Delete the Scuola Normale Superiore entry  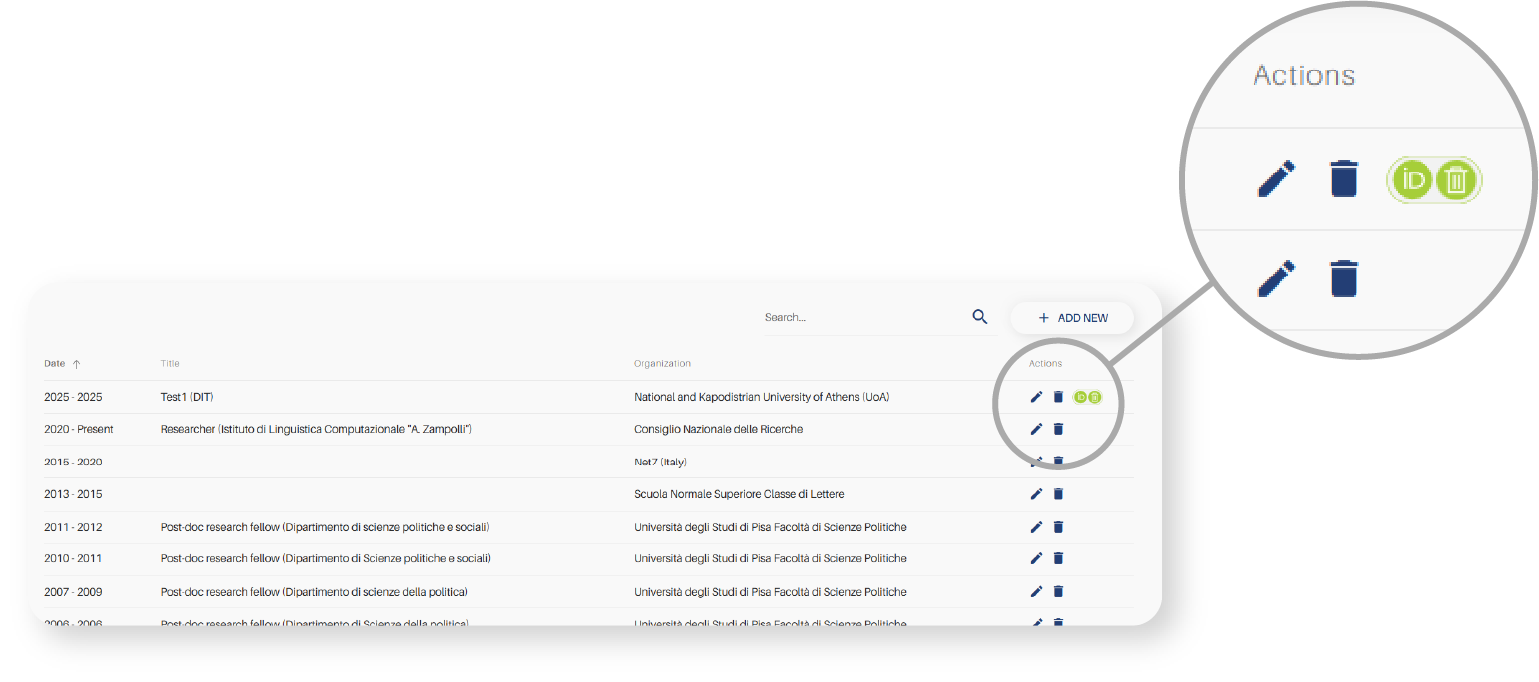(x=1058, y=494)
